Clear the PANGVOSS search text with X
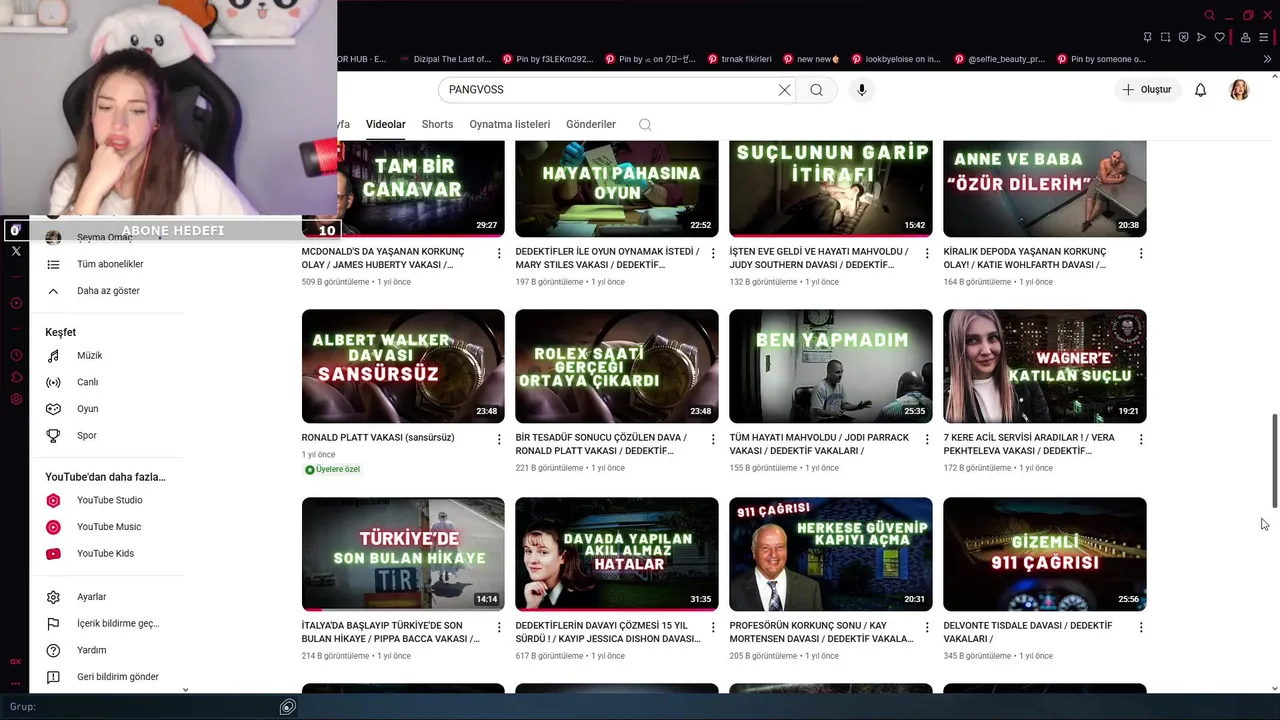Viewport: 1280px width, 720px height. click(x=785, y=90)
